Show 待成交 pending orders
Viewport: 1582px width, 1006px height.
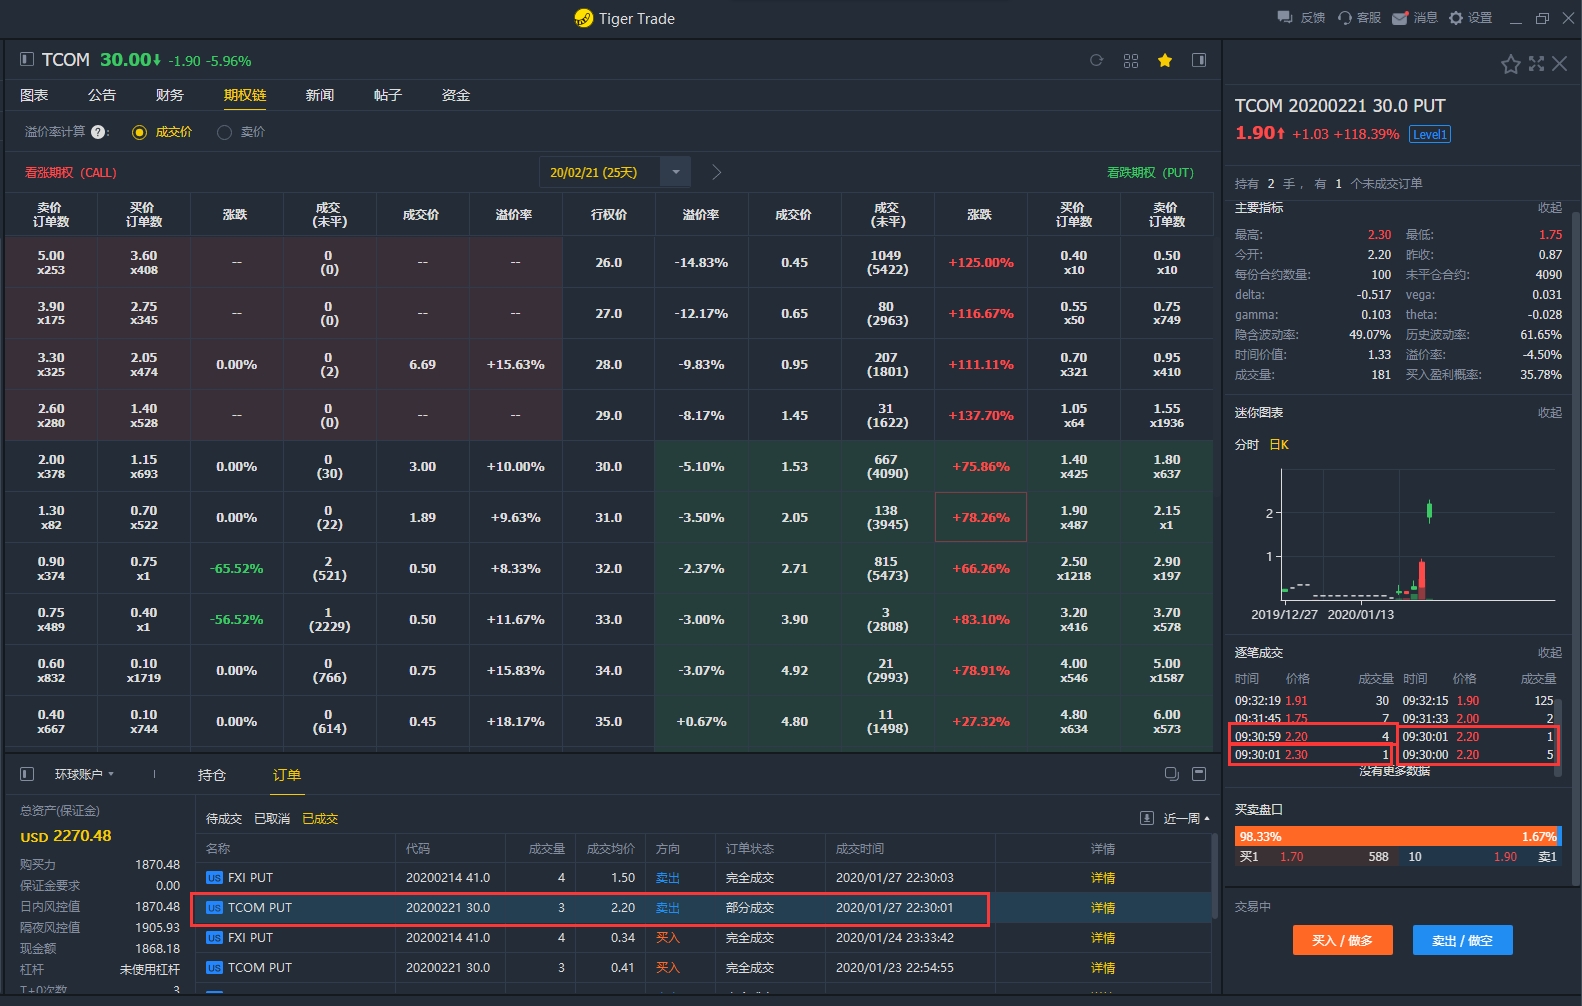tap(224, 819)
